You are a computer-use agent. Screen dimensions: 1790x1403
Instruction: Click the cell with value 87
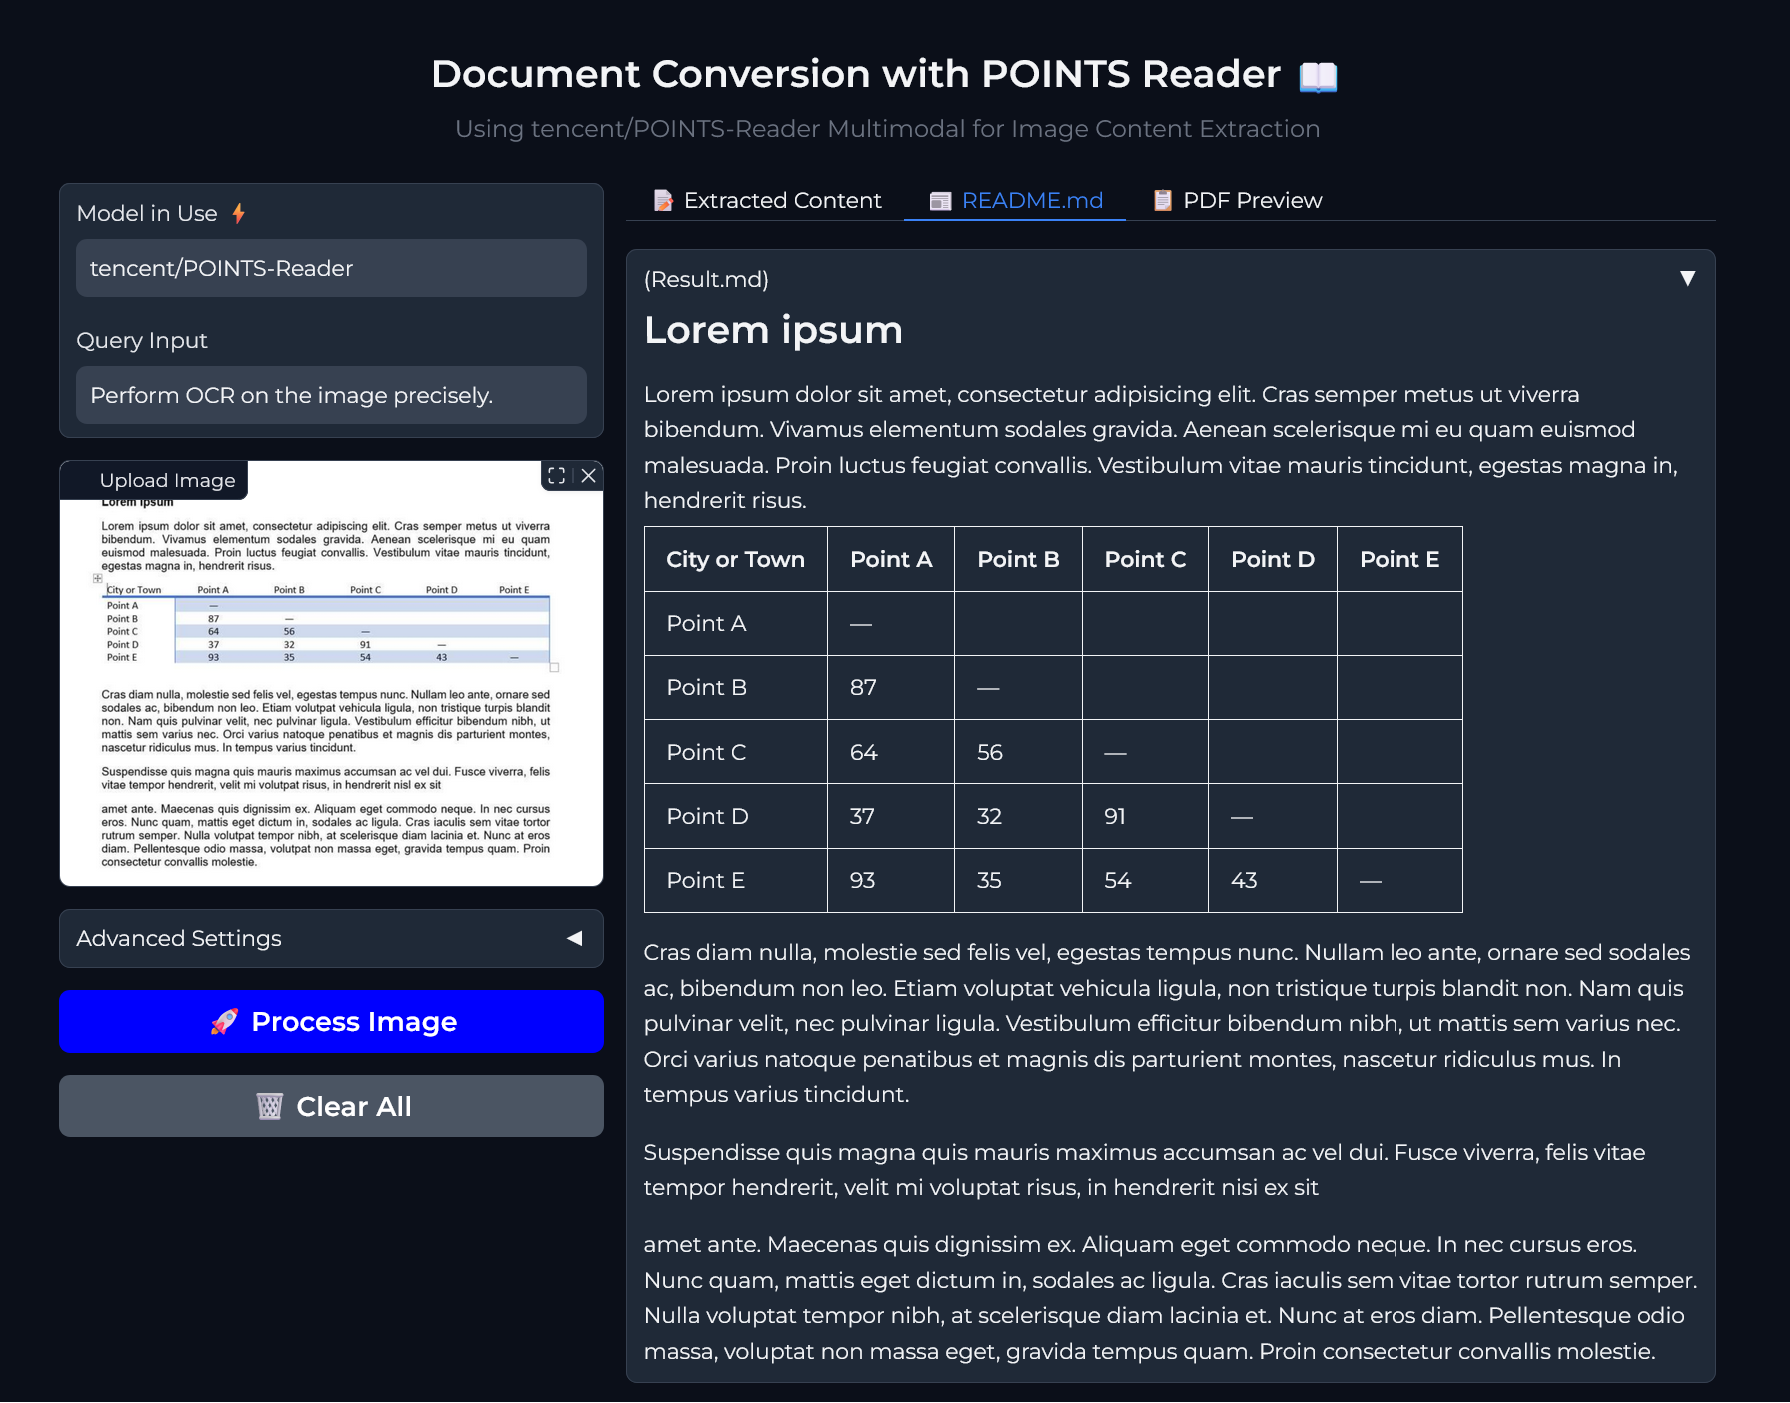[x=891, y=688]
